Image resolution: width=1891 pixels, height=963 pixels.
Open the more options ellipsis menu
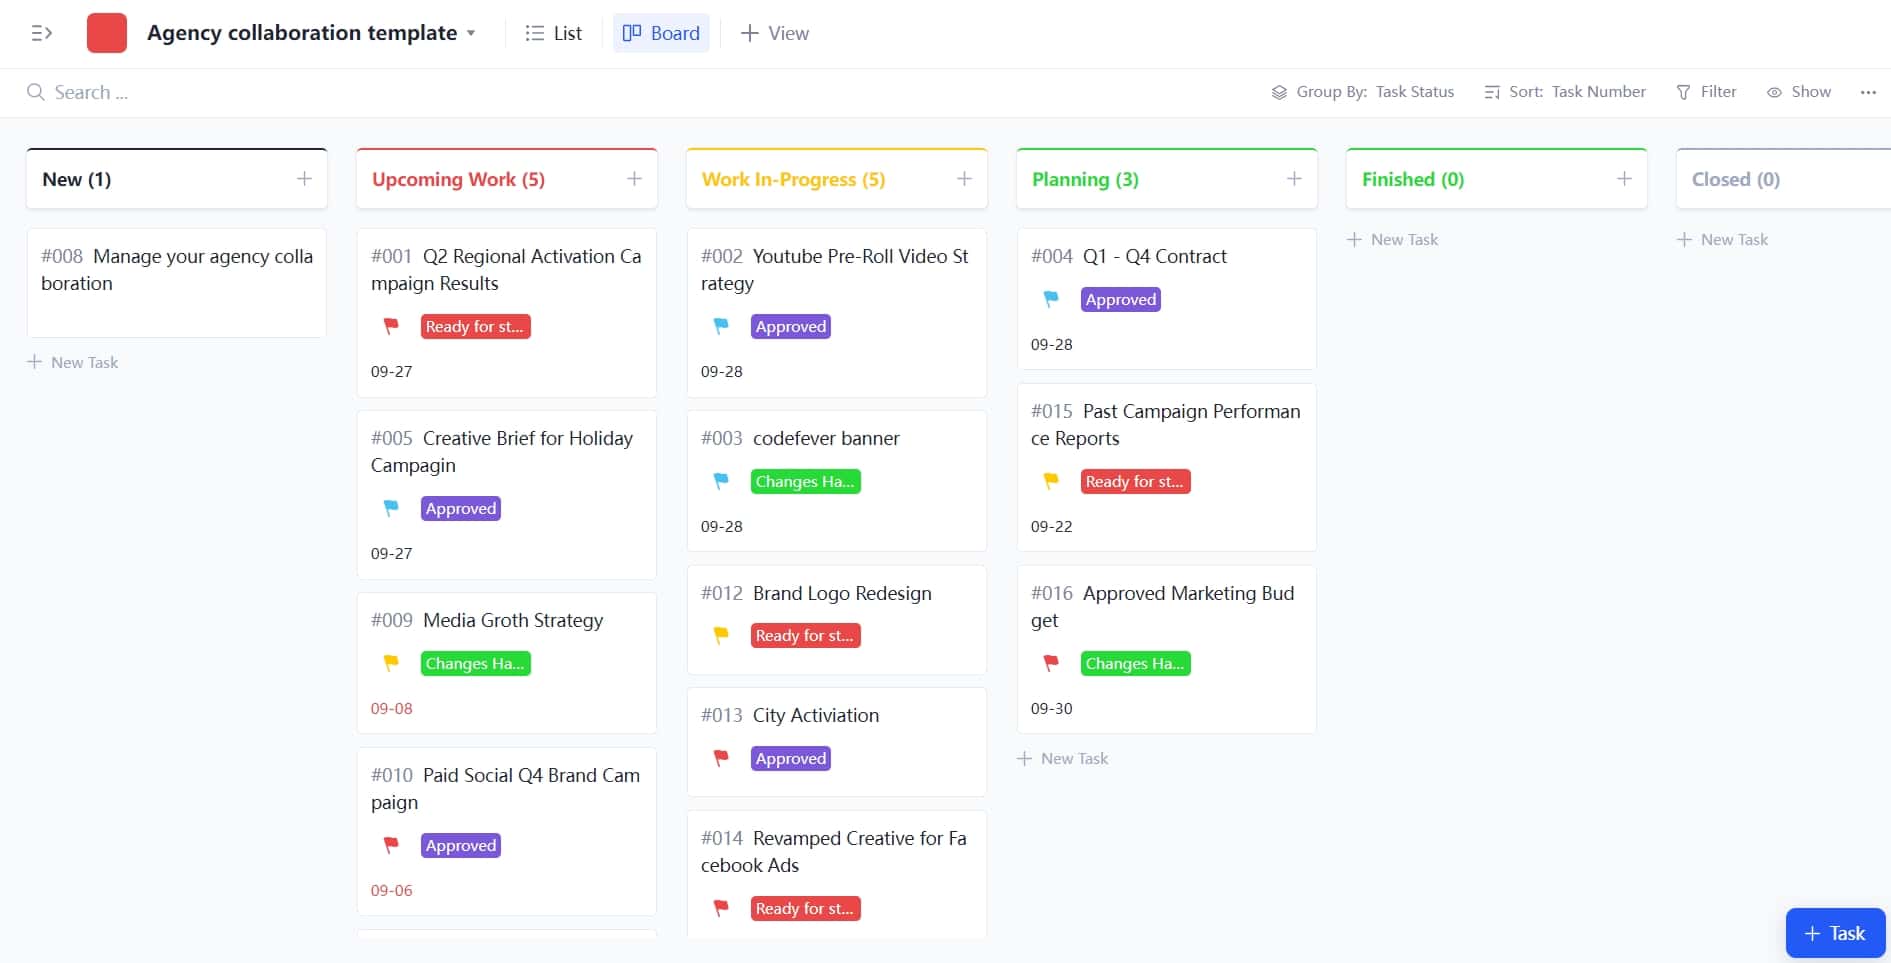coord(1868,92)
